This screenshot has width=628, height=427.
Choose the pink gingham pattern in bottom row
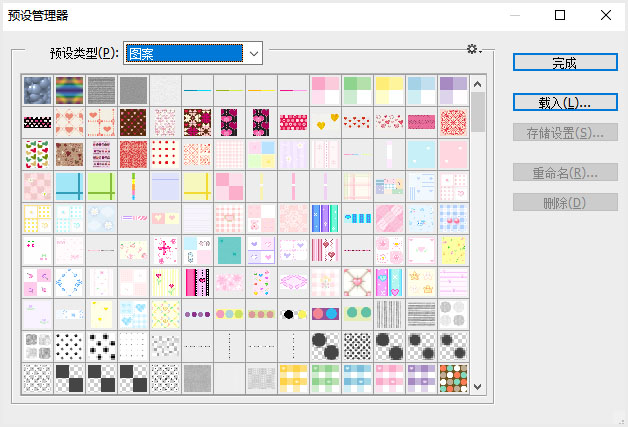[390, 379]
